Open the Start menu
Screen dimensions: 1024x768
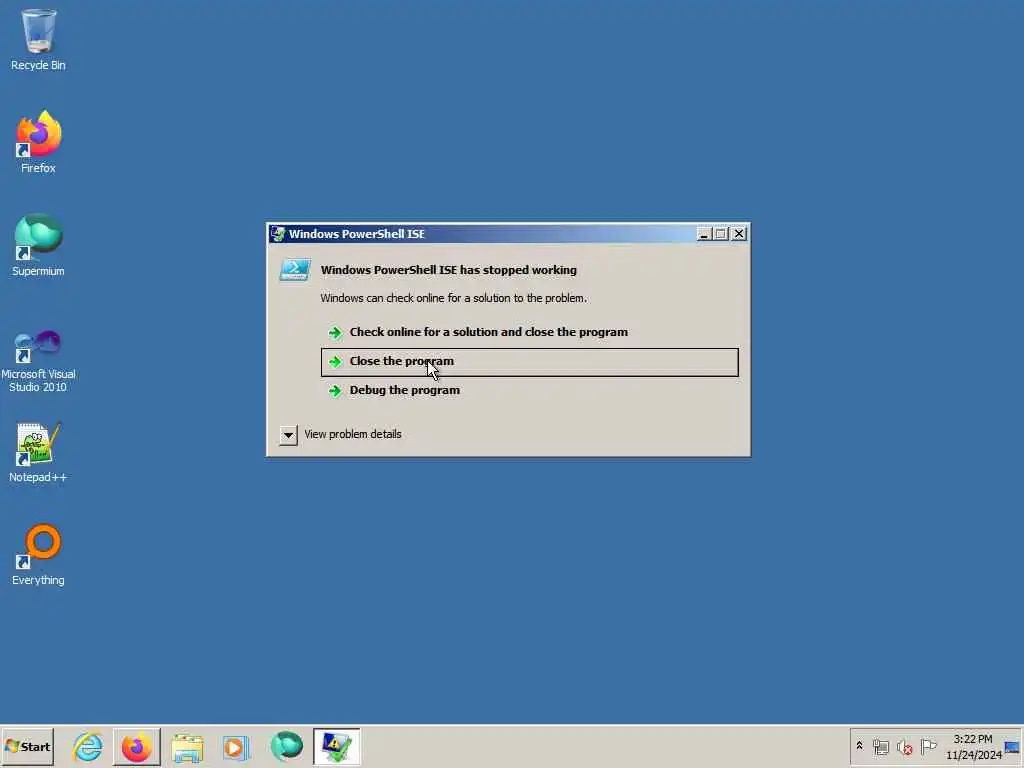(x=27, y=746)
